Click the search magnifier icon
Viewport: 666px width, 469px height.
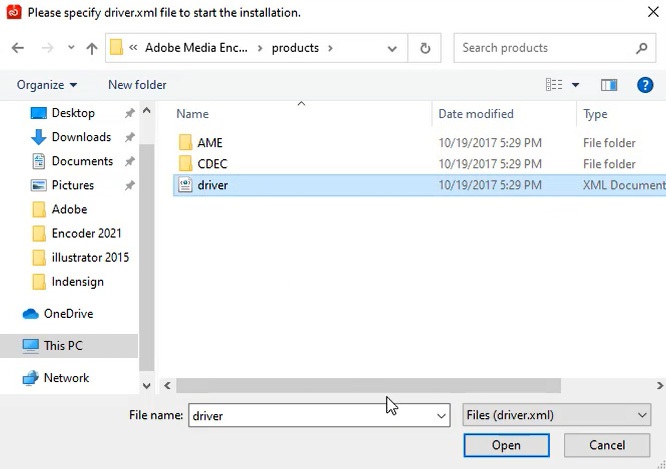pyautogui.click(x=641, y=48)
